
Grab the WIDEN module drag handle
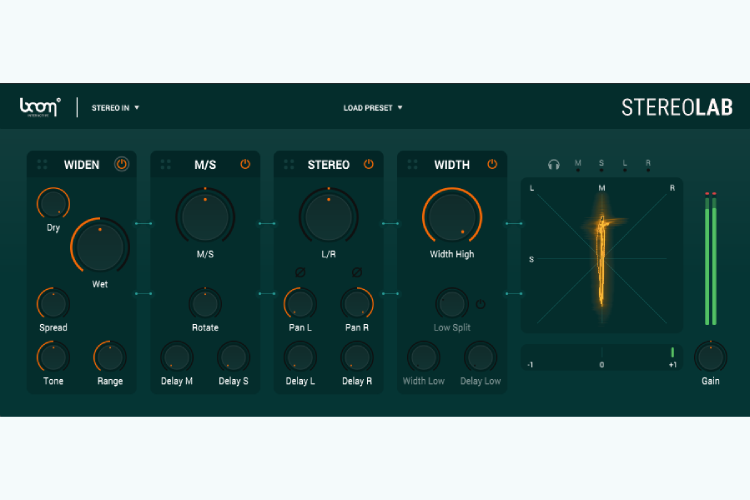[x=42, y=165]
